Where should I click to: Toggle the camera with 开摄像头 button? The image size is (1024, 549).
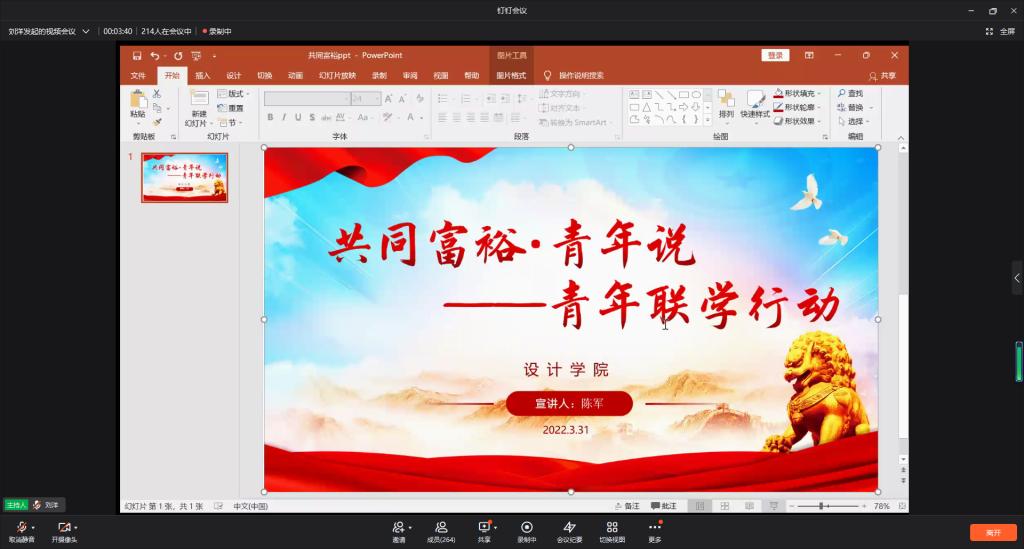(64, 527)
